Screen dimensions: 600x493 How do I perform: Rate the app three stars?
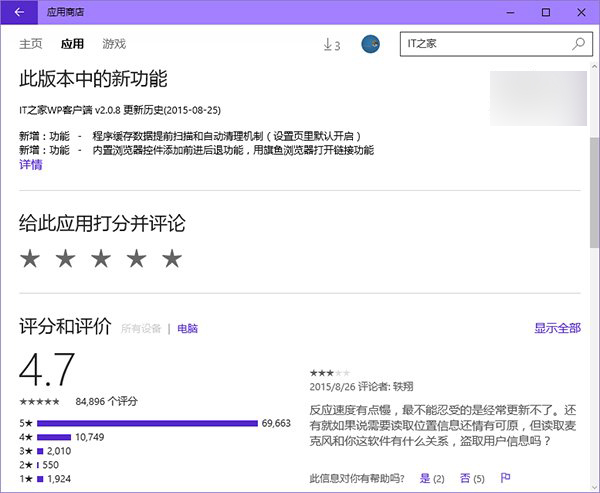pos(101,259)
